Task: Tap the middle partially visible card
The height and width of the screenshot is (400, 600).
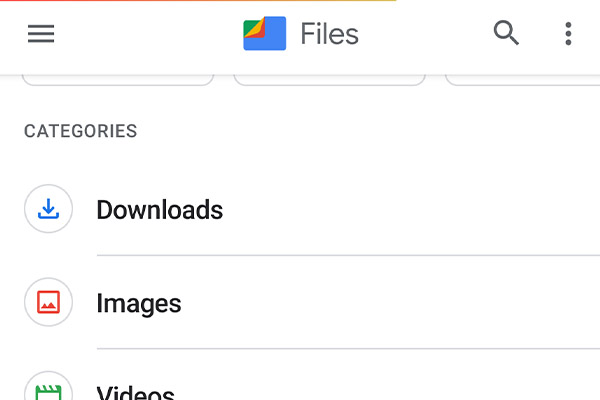Action: coord(329,80)
